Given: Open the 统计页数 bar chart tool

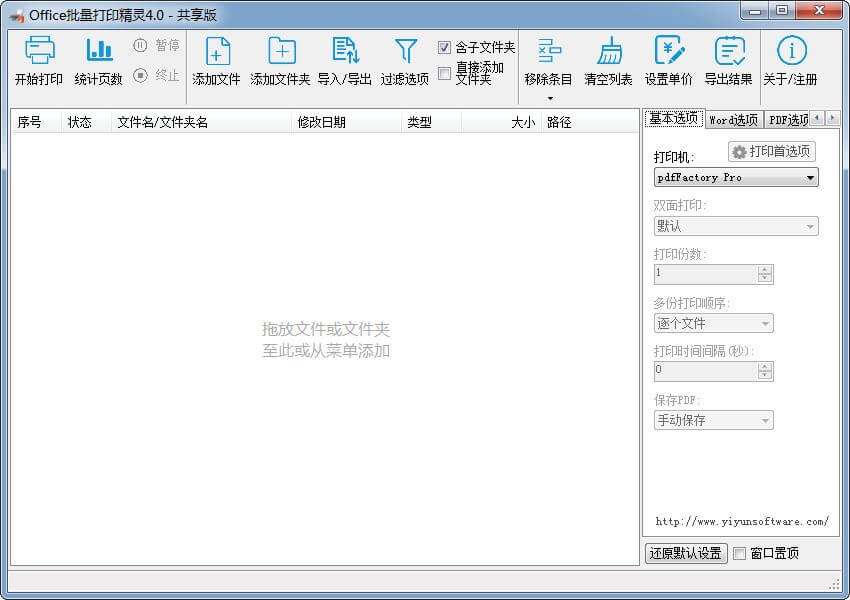Looking at the screenshot, I should [x=99, y=50].
